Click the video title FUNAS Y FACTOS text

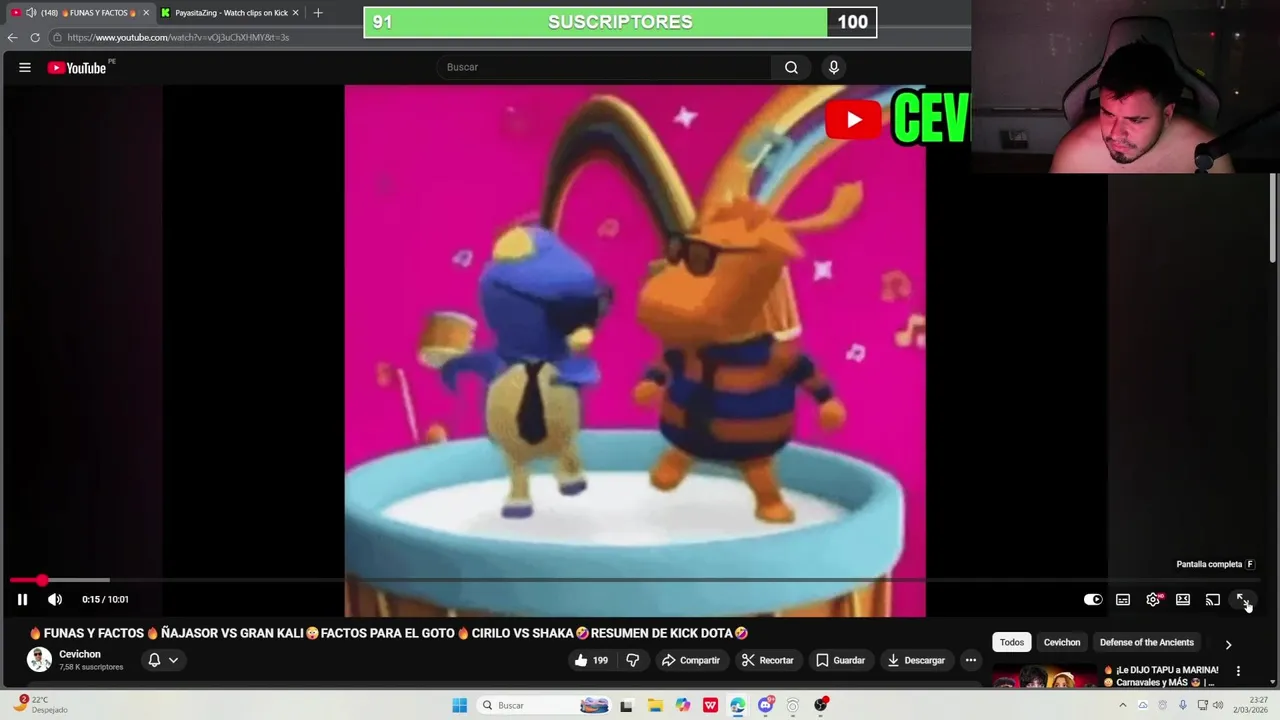[x=388, y=633]
